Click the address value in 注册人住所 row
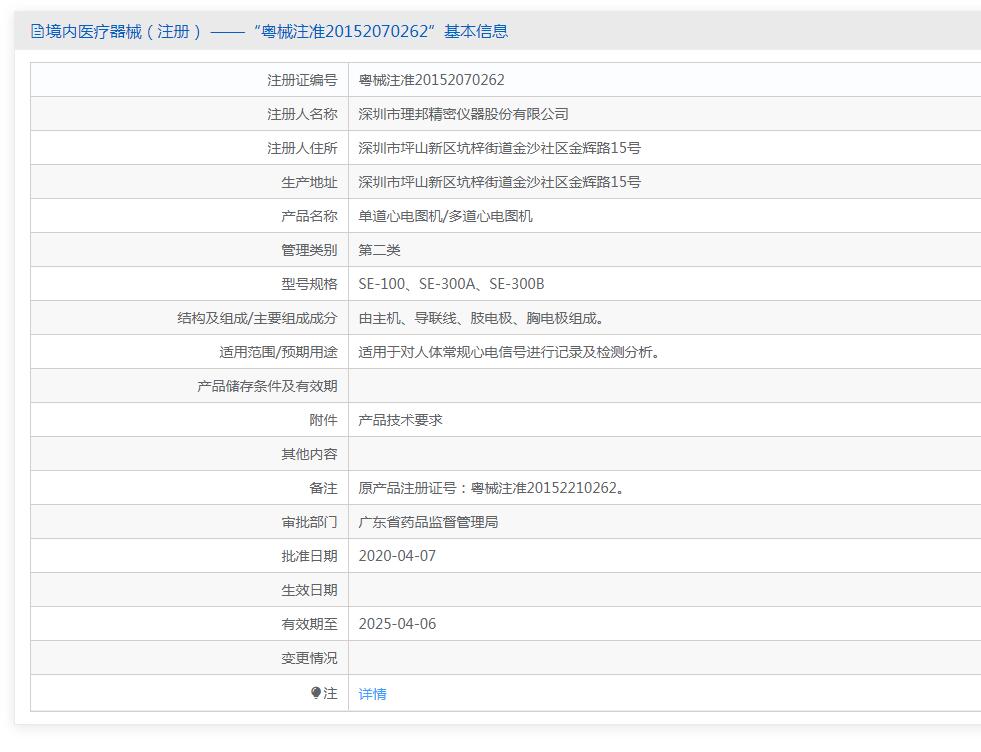Viewport: 981px width, 752px height. 499,148
